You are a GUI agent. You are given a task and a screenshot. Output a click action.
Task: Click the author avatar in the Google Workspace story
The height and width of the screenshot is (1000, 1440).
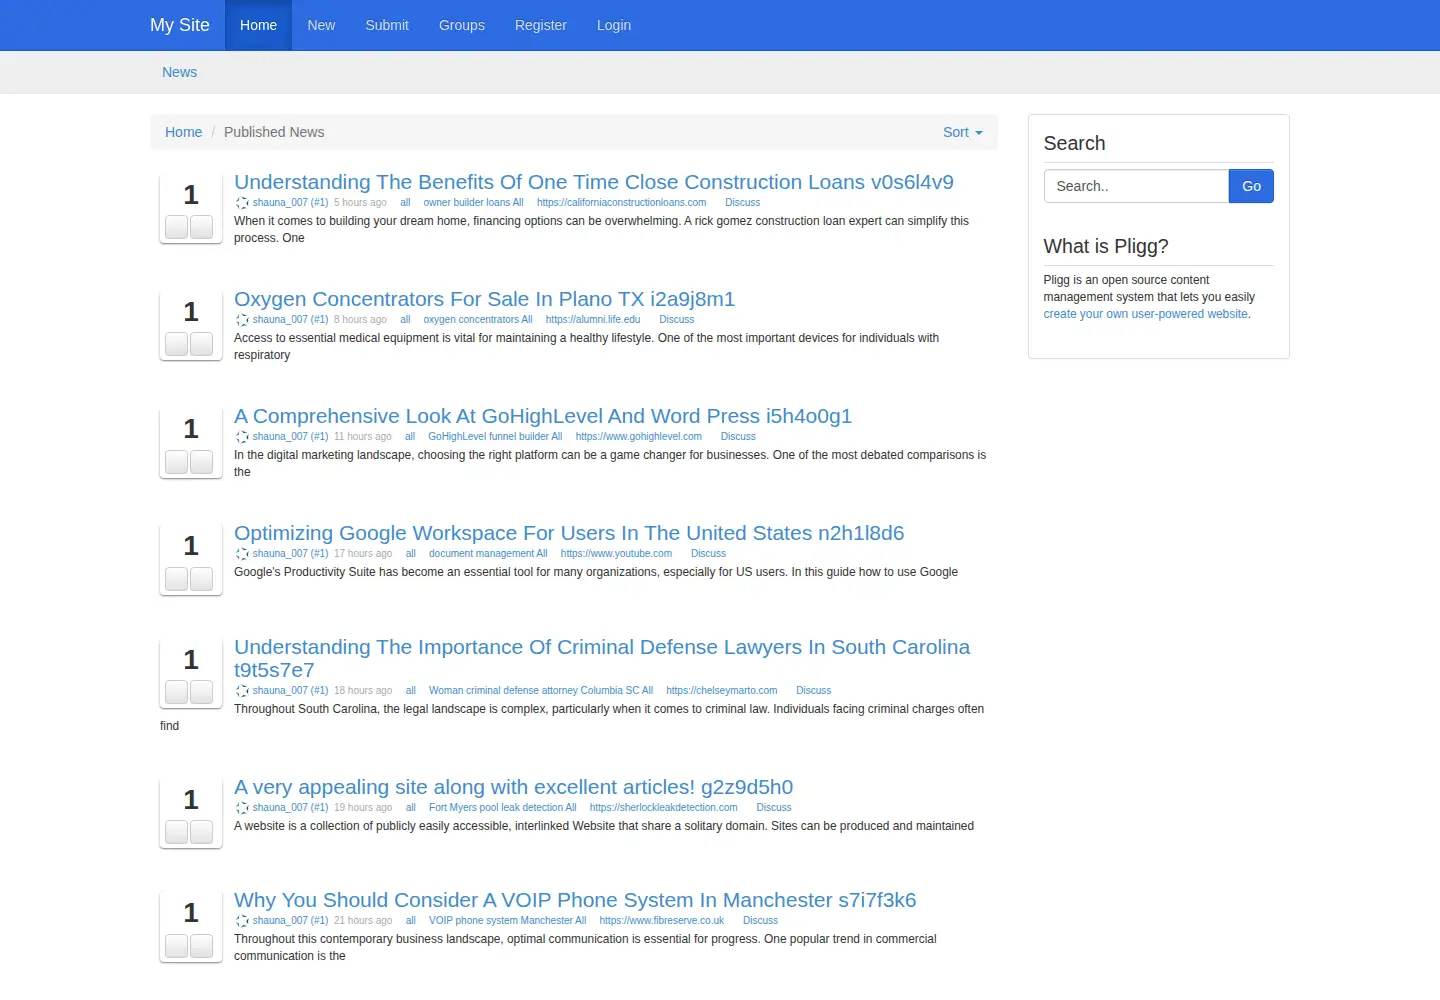[x=242, y=554]
